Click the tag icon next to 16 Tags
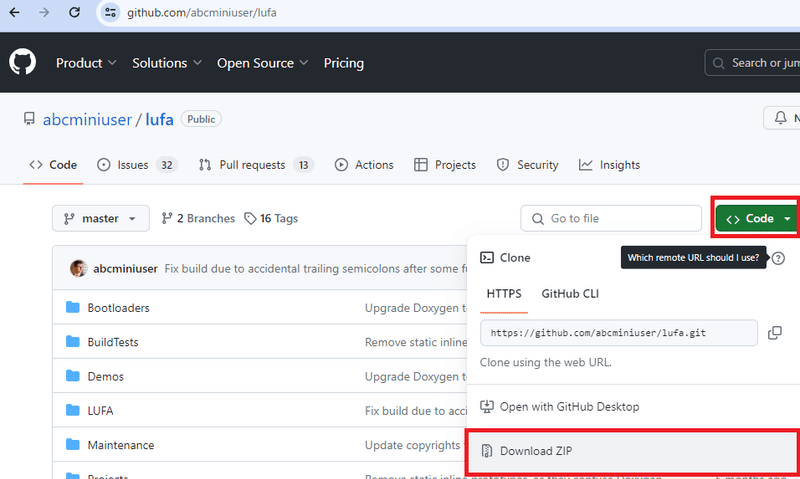Image resolution: width=800 pixels, height=479 pixels. pos(250,218)
